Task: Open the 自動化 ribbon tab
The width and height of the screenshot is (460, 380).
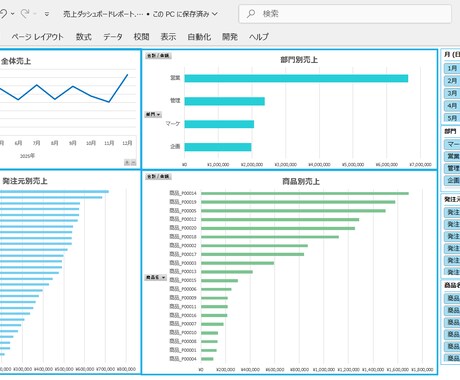Action: coord(199,37)
